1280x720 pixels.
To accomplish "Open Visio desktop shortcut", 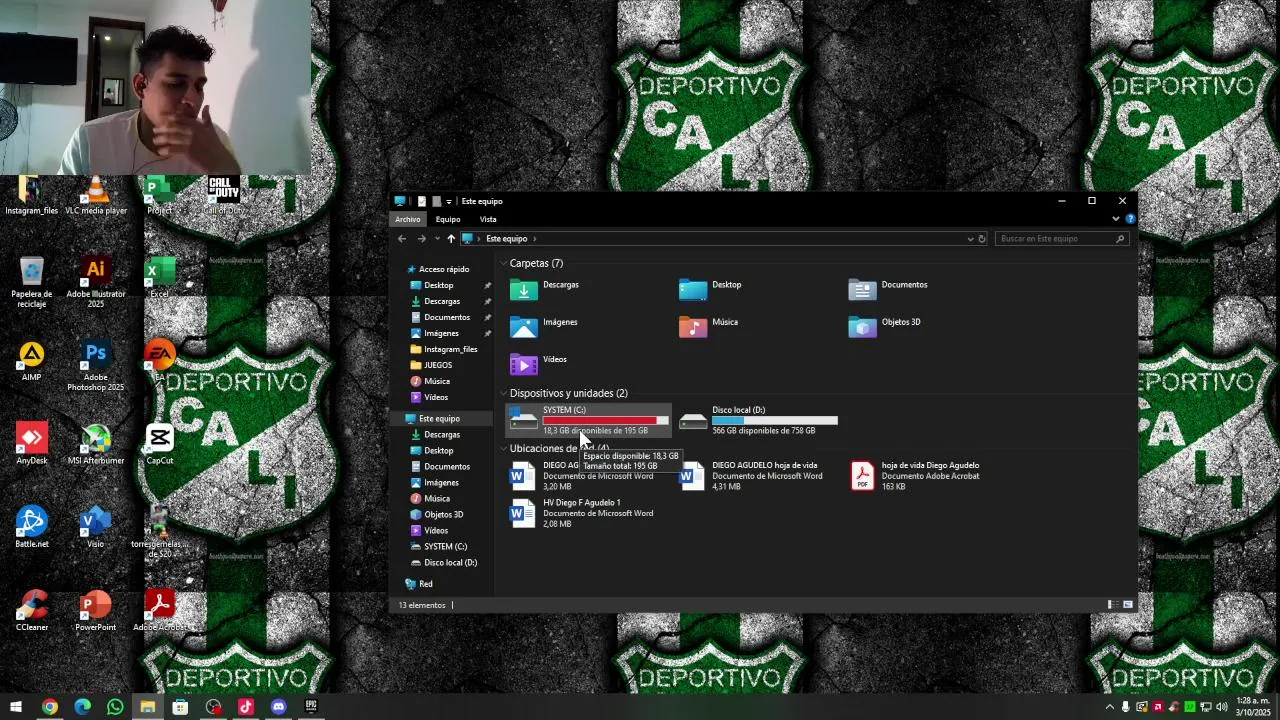I will (x=96, y=527).
